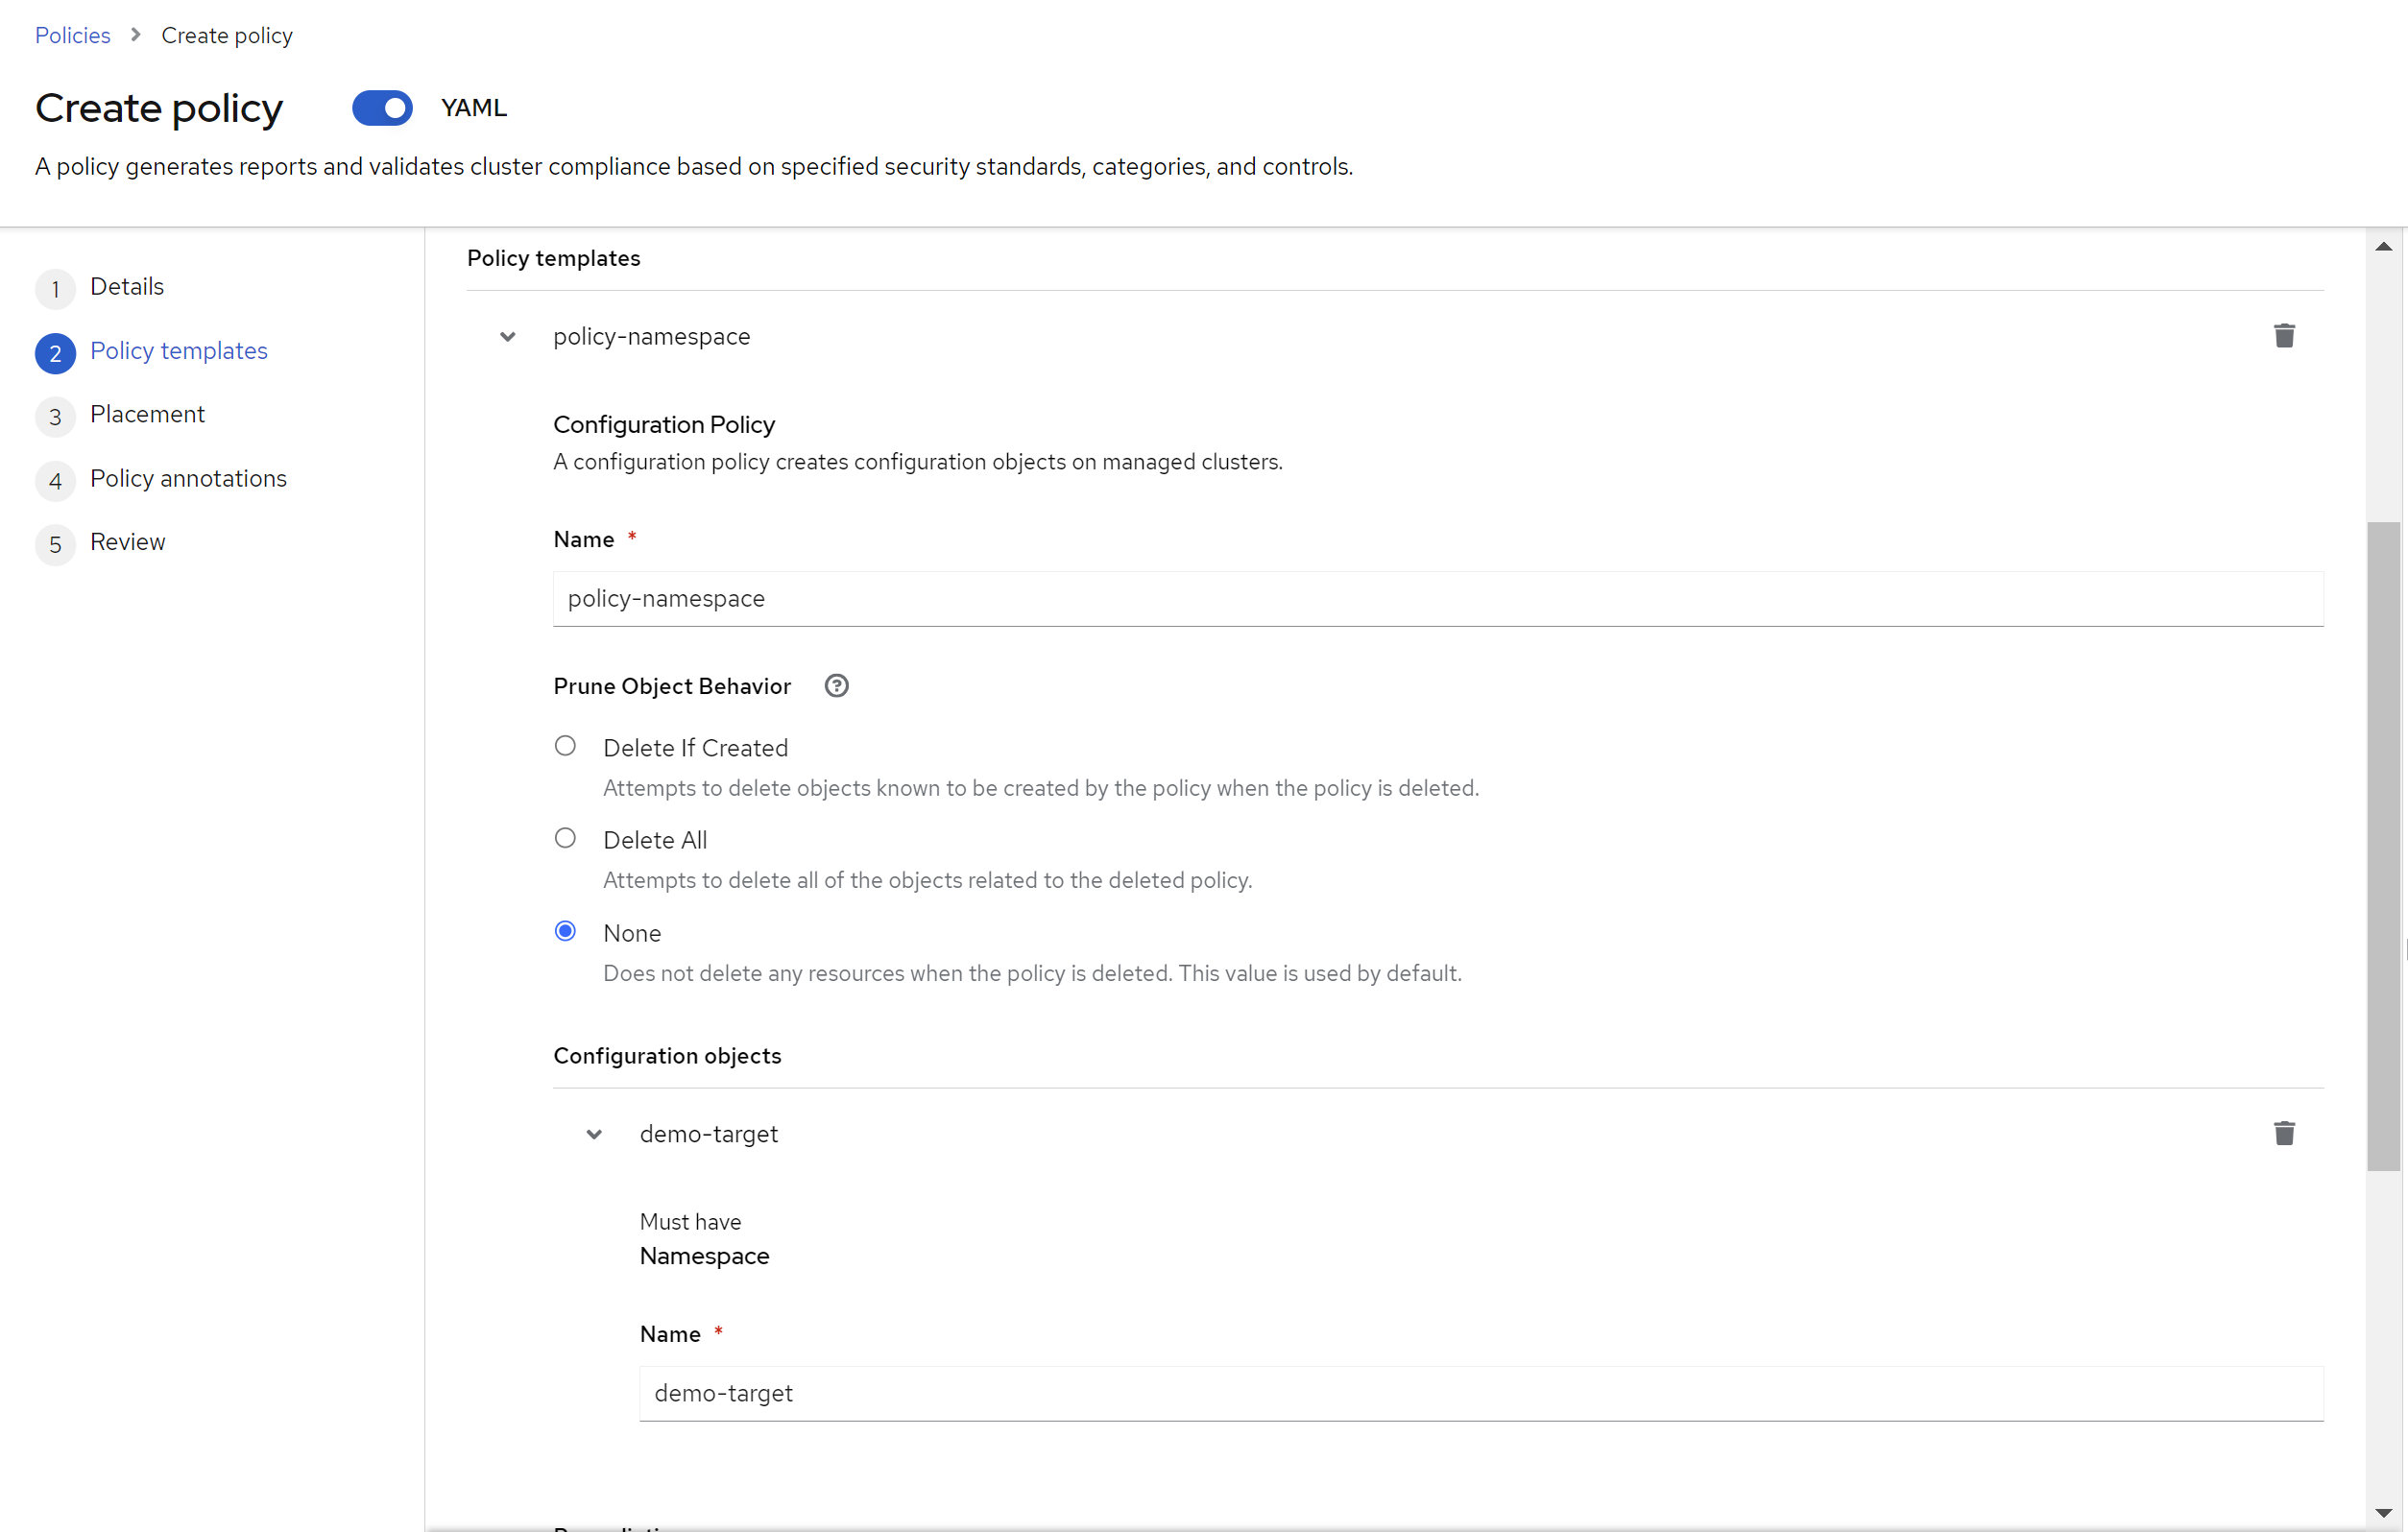
Task: Collapse the policy-namespace template section
Action: pos(508,337)
